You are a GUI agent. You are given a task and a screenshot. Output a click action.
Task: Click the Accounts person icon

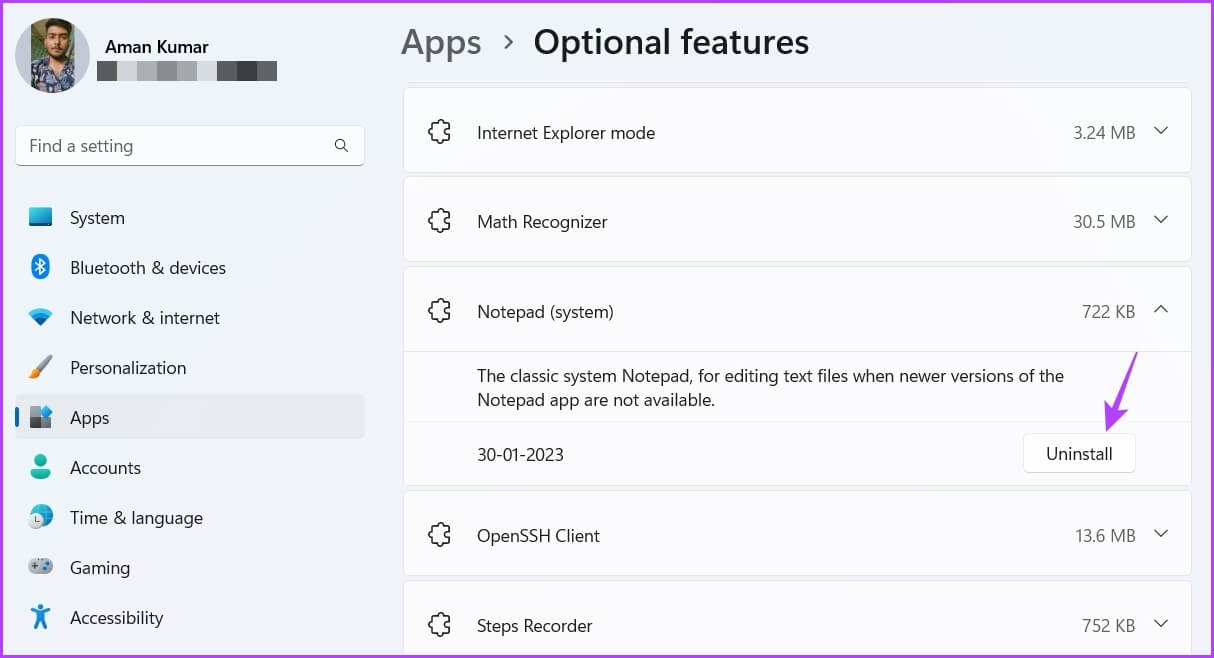coord(40,467)
